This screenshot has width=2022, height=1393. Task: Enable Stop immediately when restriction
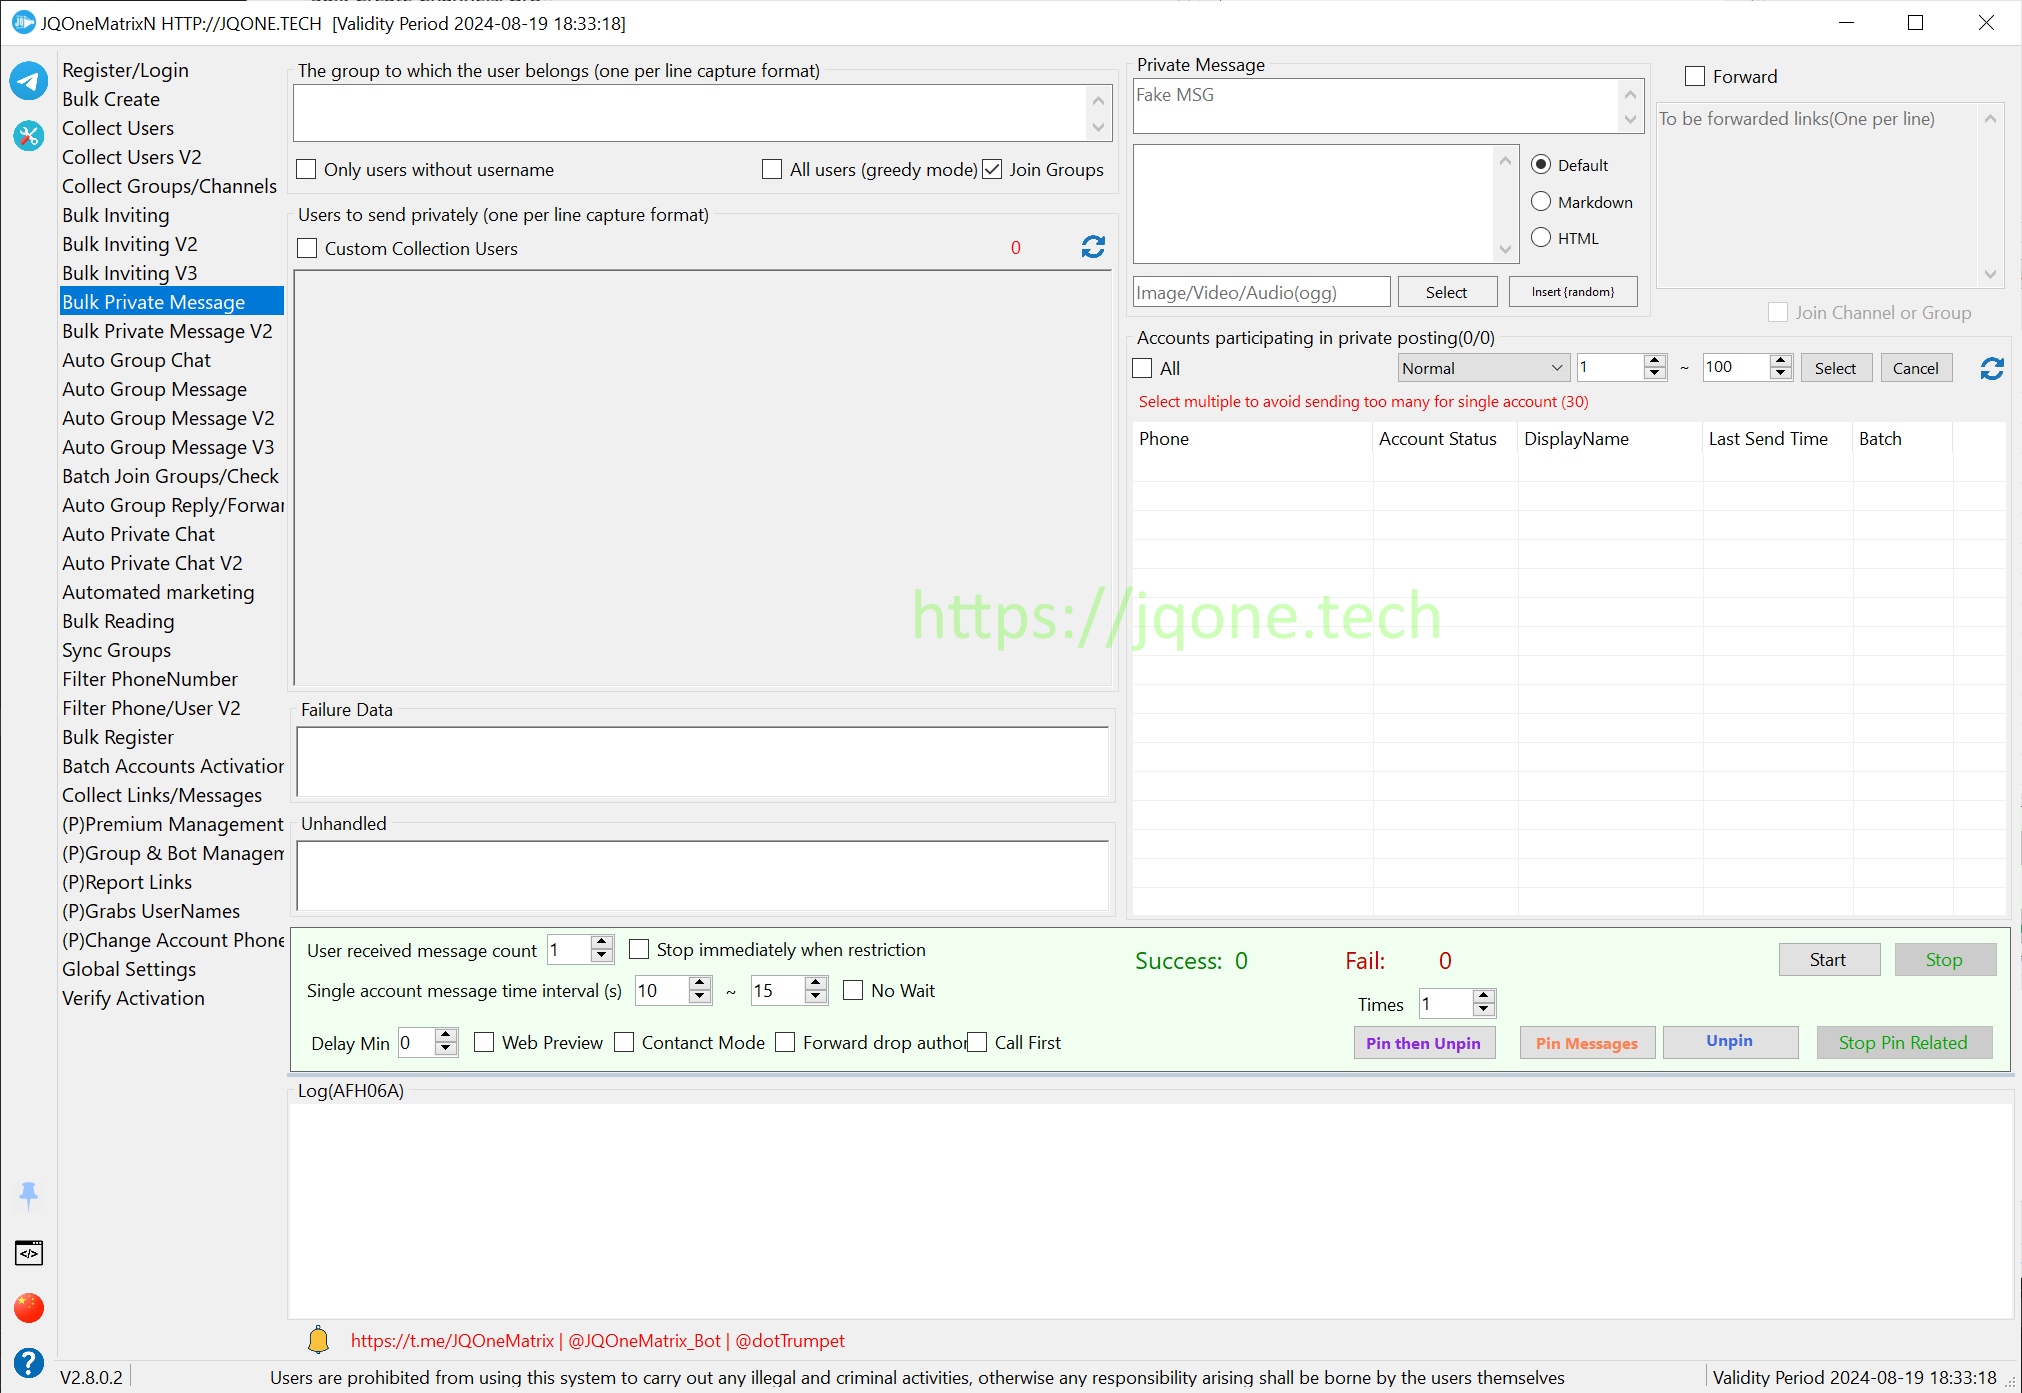(x=639, y=949)
